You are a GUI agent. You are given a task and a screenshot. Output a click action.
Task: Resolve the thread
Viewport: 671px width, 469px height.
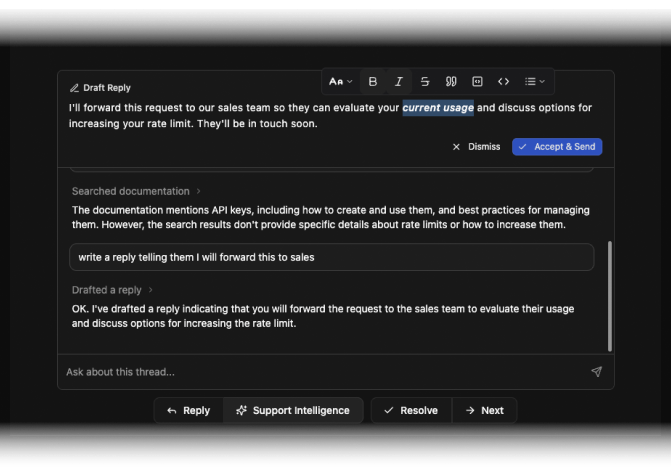[411, 410]
